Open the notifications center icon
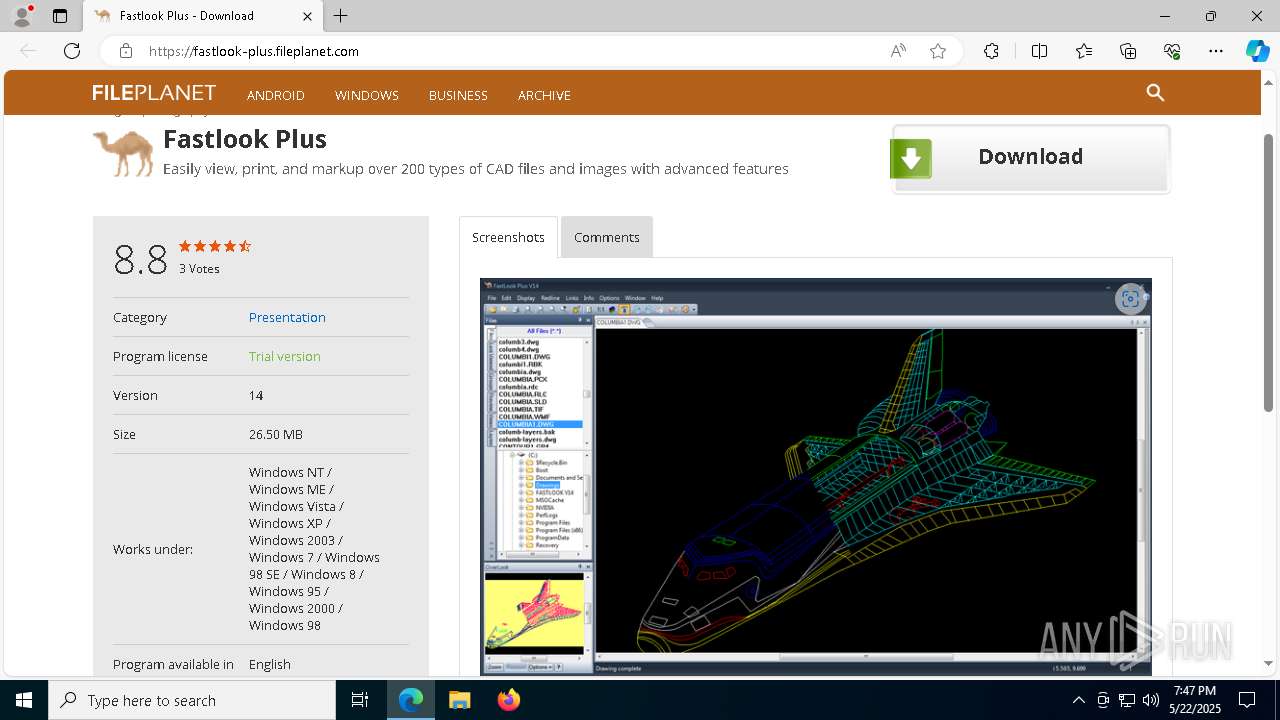Screen dimensions: 1280x720 click(1247, 700)
